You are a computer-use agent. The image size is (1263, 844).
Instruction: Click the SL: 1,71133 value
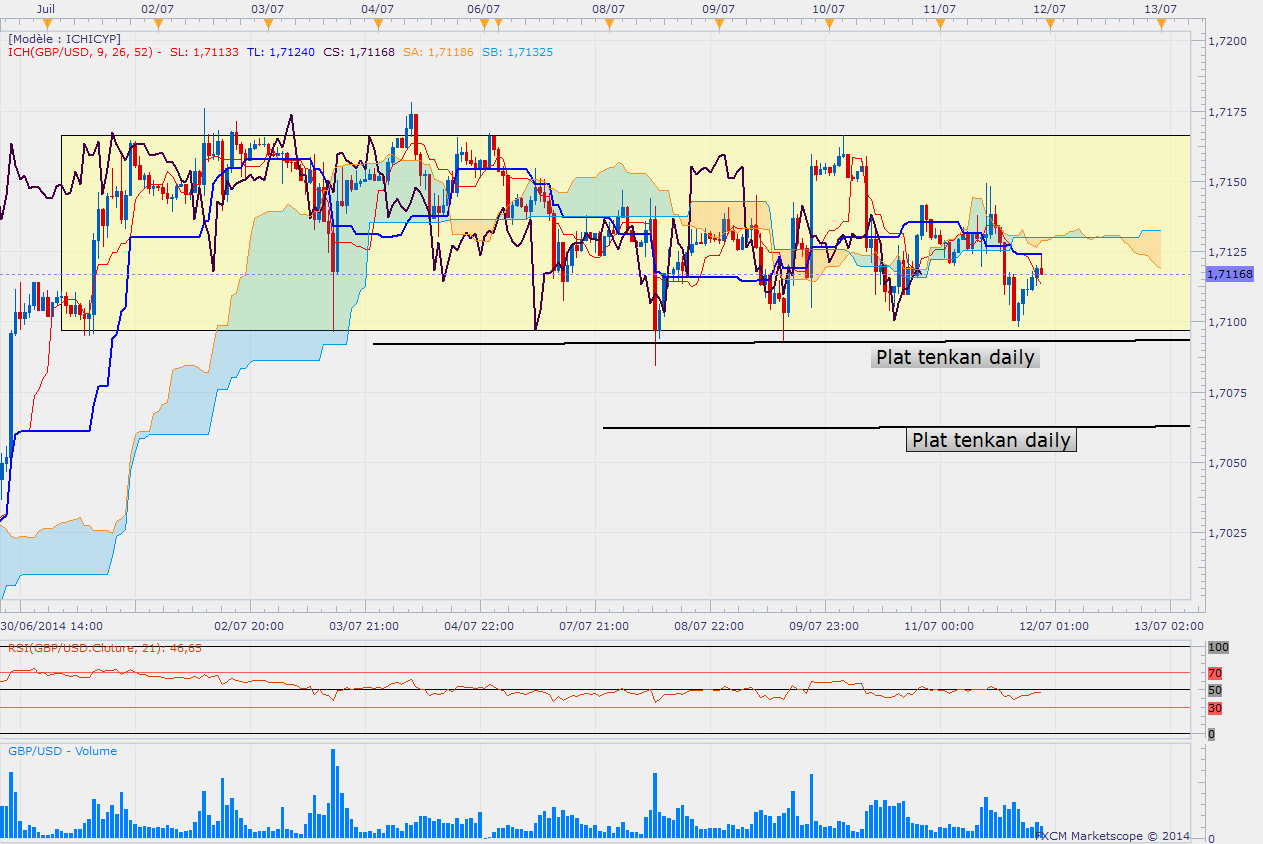[x=204, y=52]
